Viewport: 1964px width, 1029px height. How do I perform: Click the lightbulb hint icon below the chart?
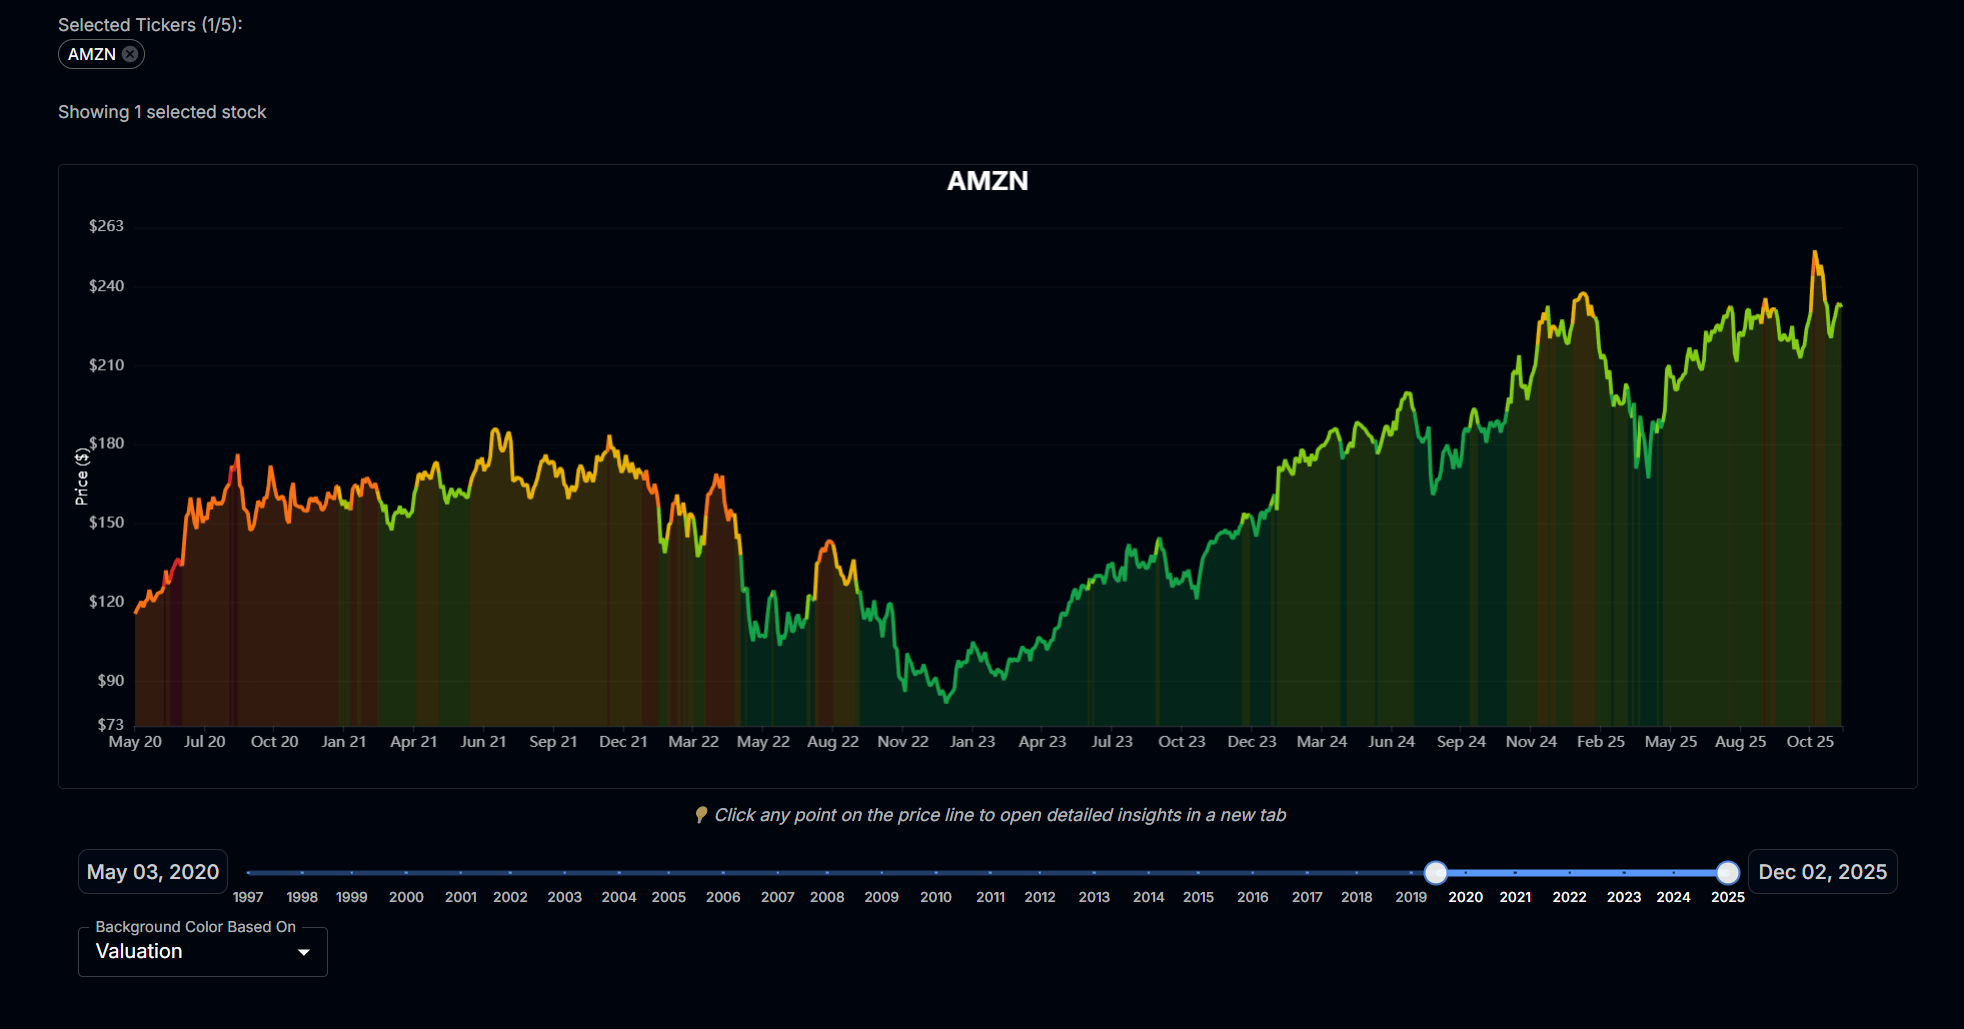pyautogui.click(x=701, y=815)
